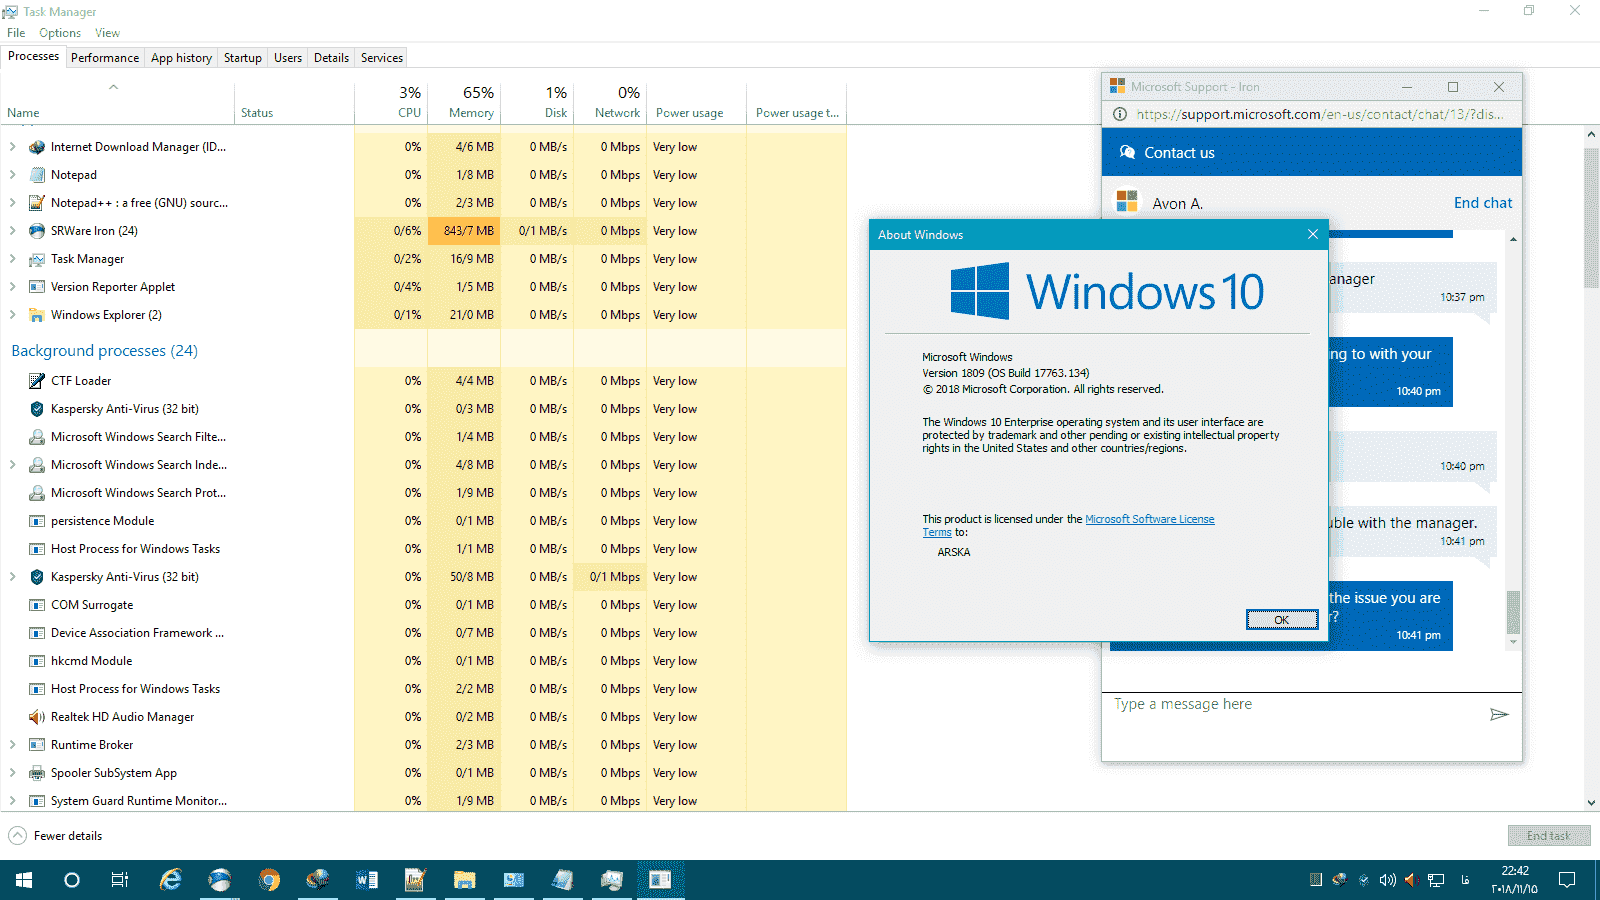1600x900 pixels.
Task: Click Task Manager scrollbar down arrow
Action: 1591,802
